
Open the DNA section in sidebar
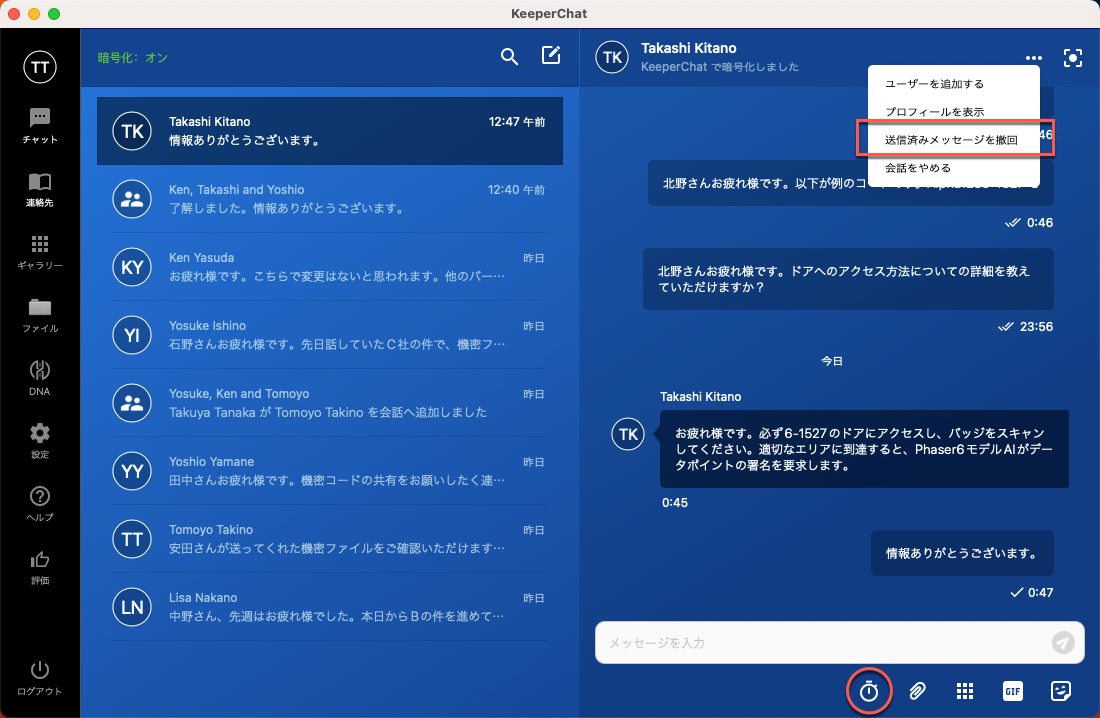(x=40, y=377)
